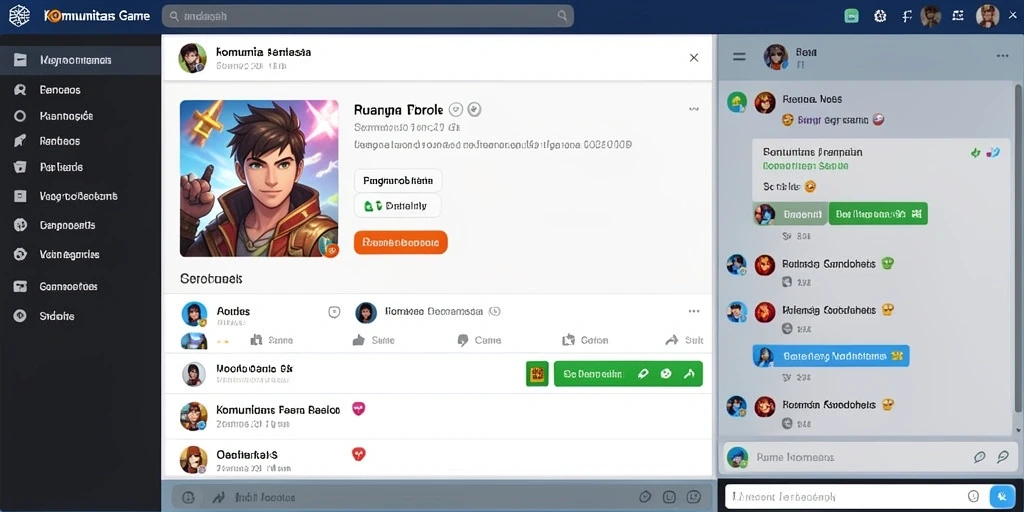Screen dimensions: 1024x512
Task: Click the green button in 'Moorio' row
Action: pyautogui.click(x=628, y=374)
